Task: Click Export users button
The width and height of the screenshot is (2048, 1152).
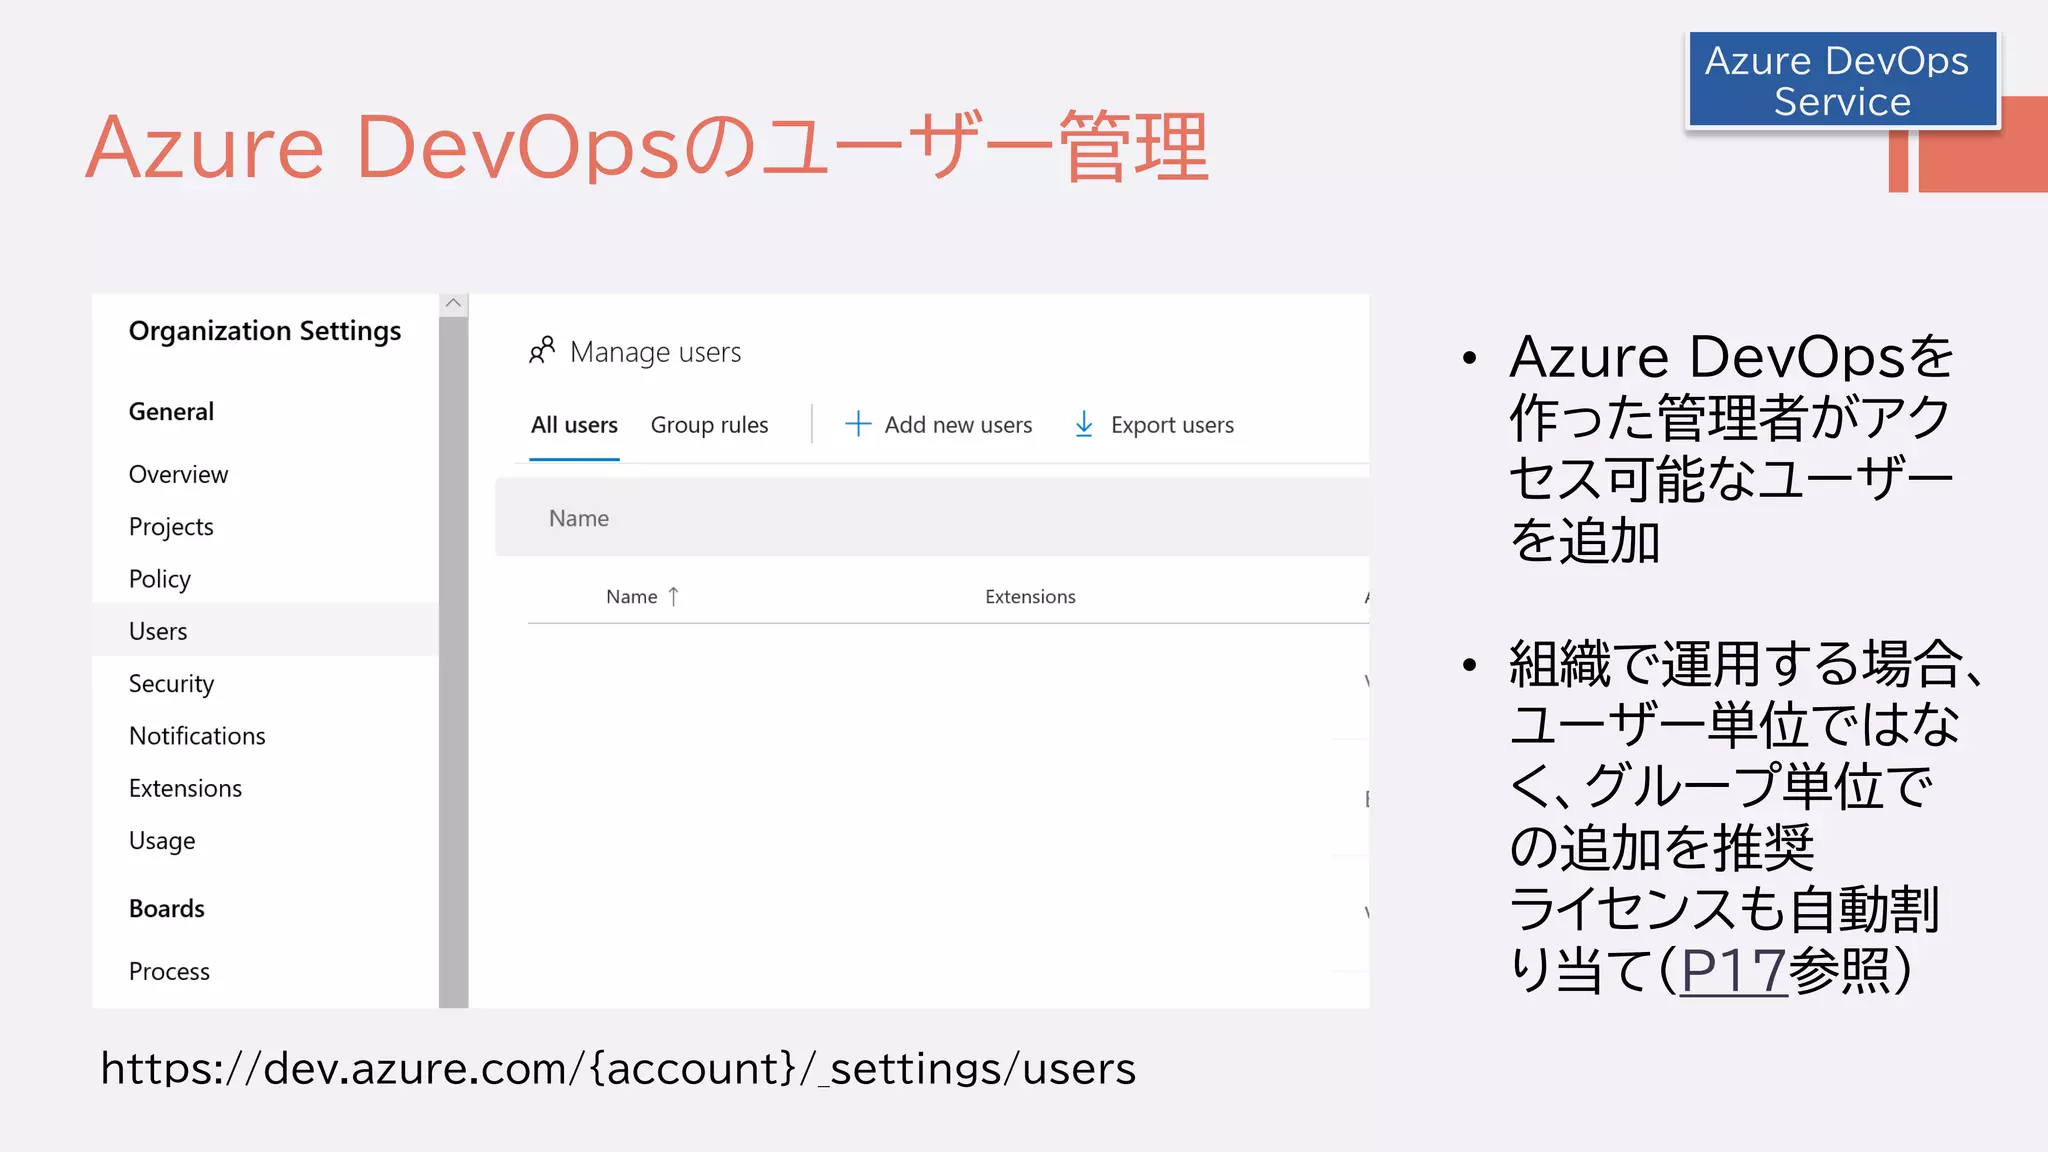Action: click(x=1154, y=425)
